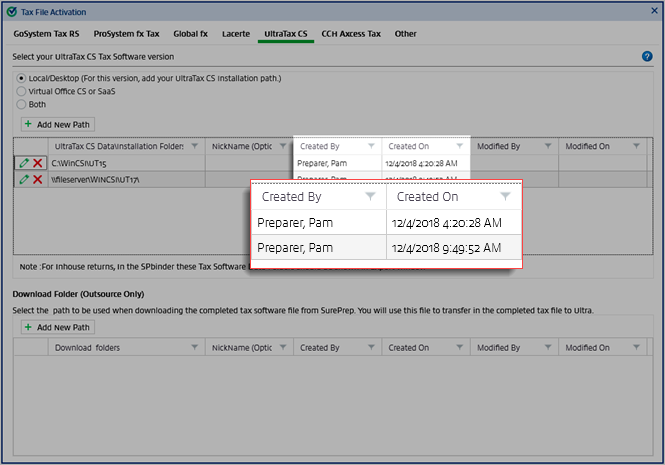The height and width of the screenshot is (465, 665).
Task: Click the blue help question mark icon
Action: (647, 57)
